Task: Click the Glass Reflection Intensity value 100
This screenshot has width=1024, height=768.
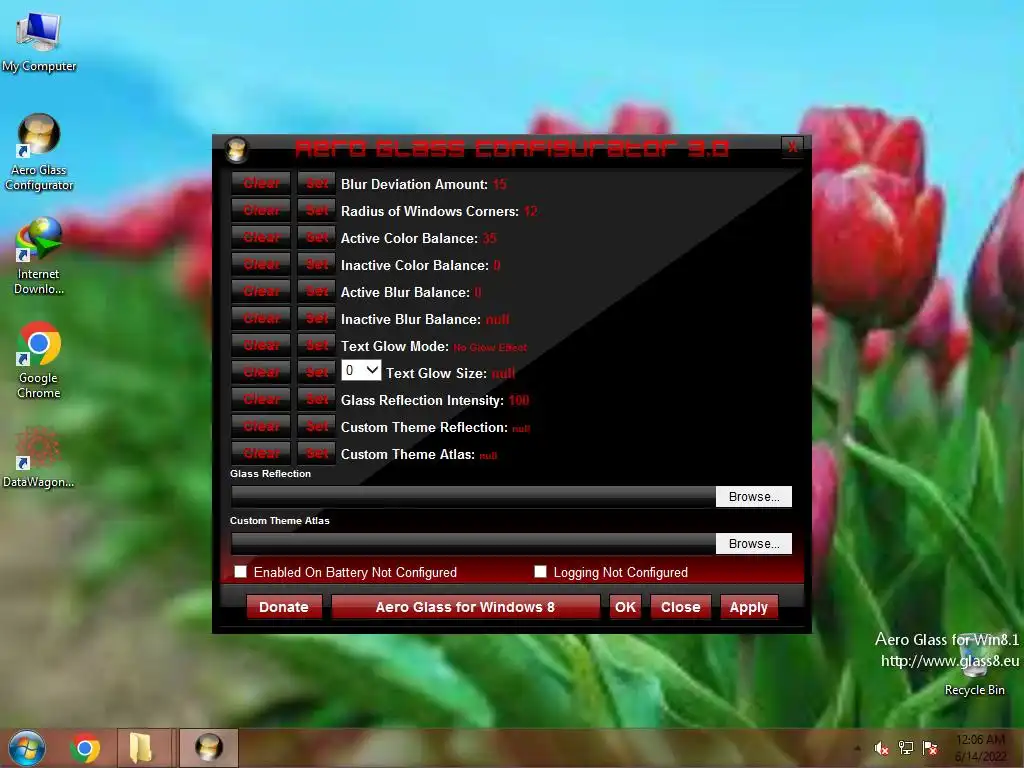Action: coord(519,400)
